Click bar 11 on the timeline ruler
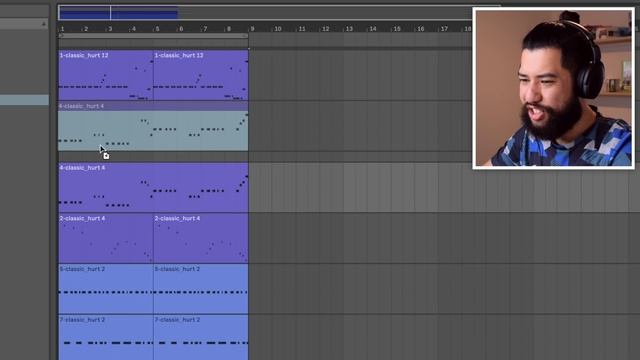Image resolution: width=640 pixels, height=360 pixels. point(302,29)
